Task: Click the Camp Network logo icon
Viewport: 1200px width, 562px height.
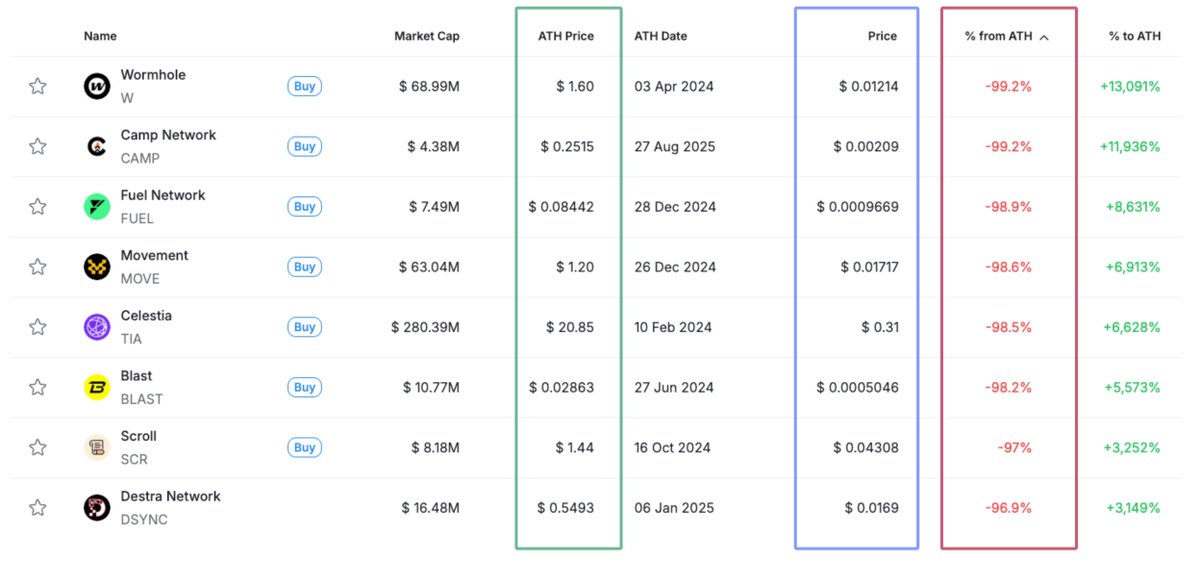Action: point(97,146)
